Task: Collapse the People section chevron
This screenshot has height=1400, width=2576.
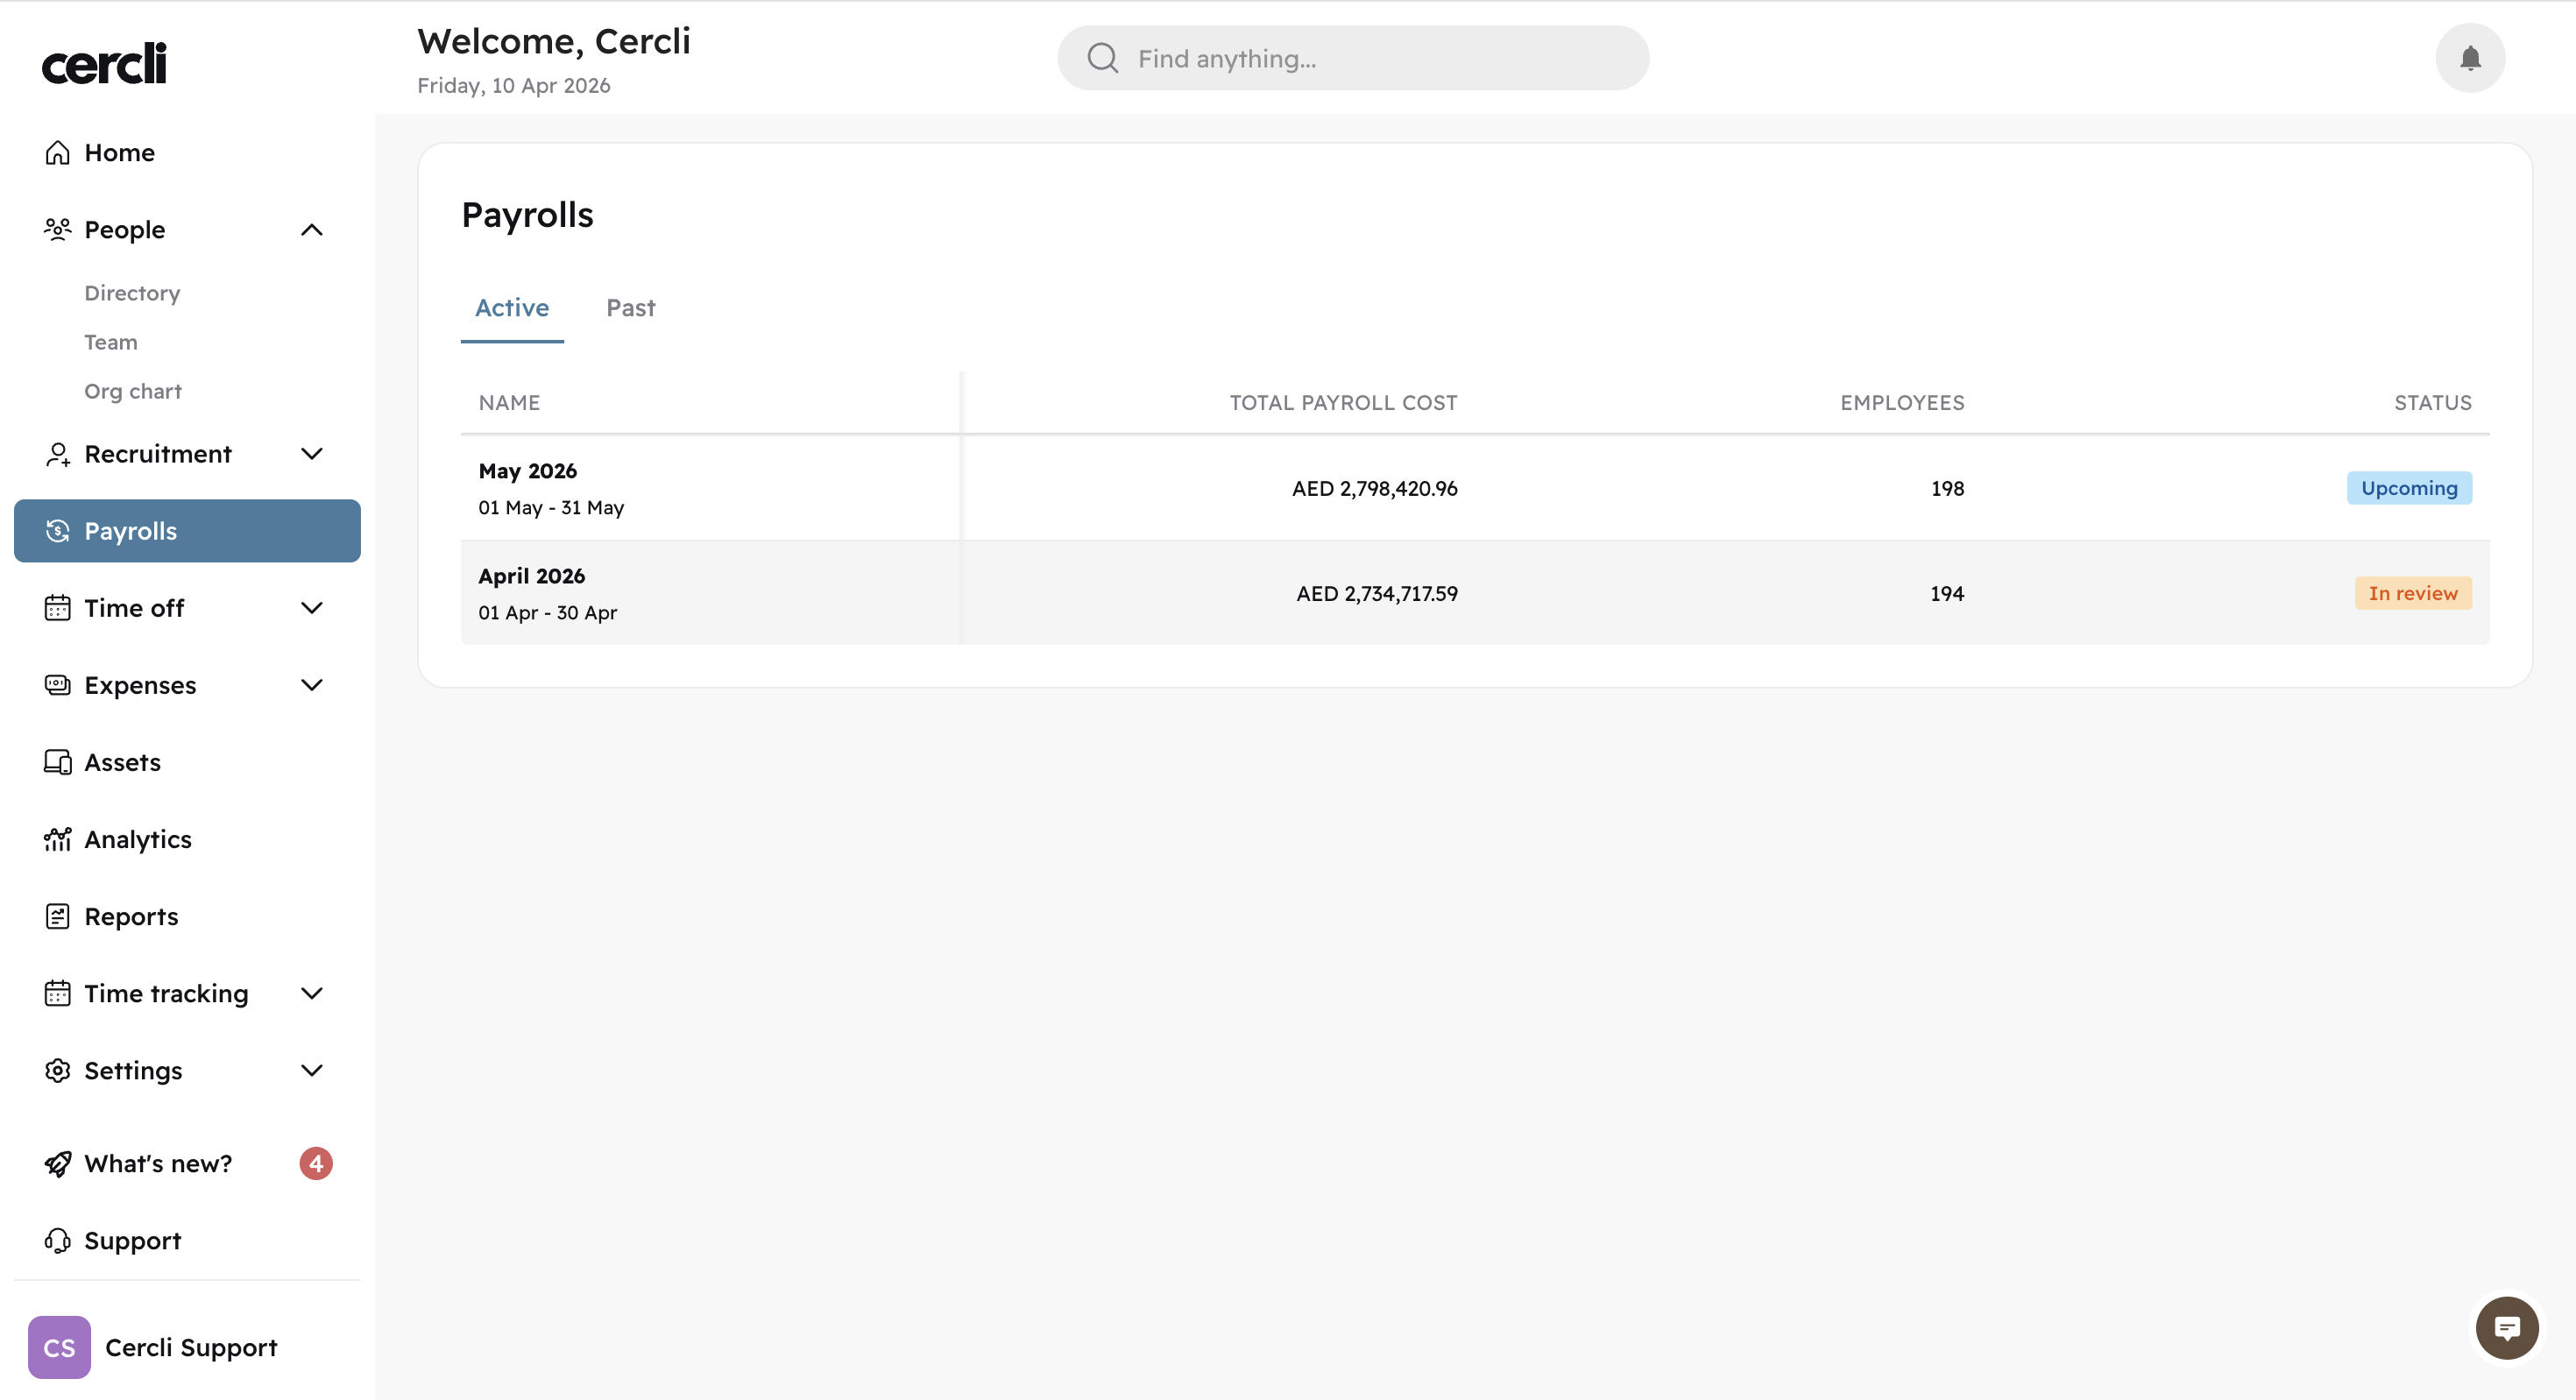Action: pos(312,230)
